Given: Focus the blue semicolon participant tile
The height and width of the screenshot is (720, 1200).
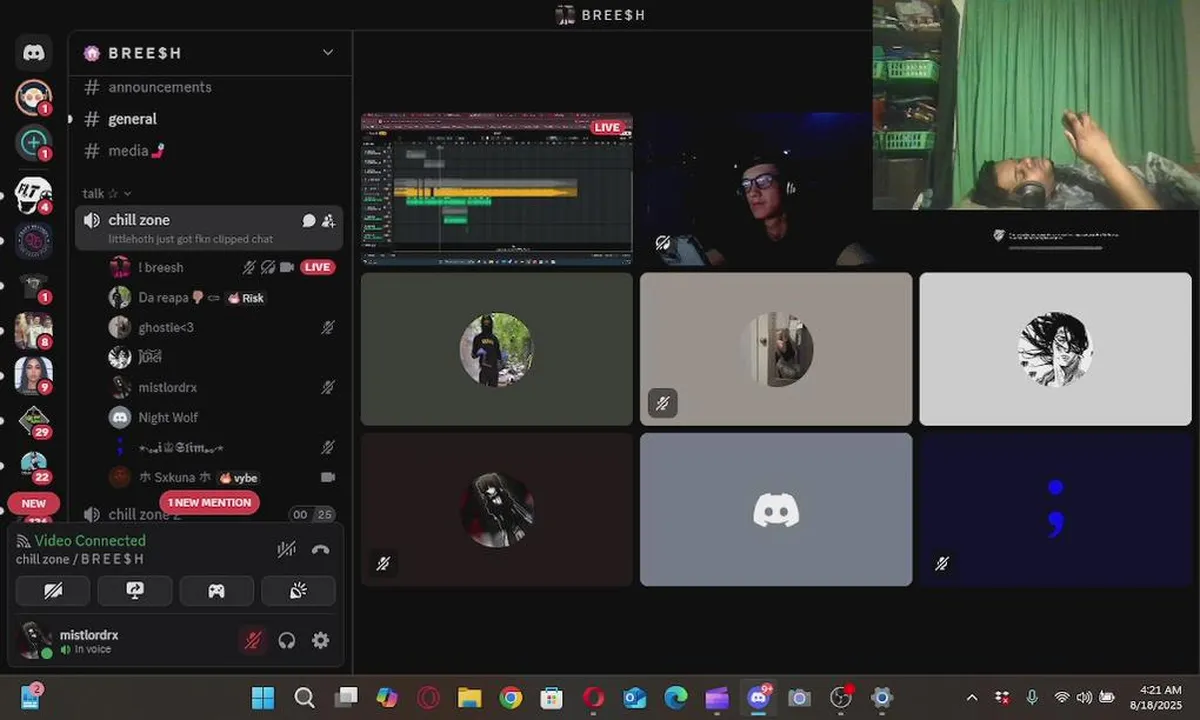Looking at the screenshot, I should (1056, 509).
